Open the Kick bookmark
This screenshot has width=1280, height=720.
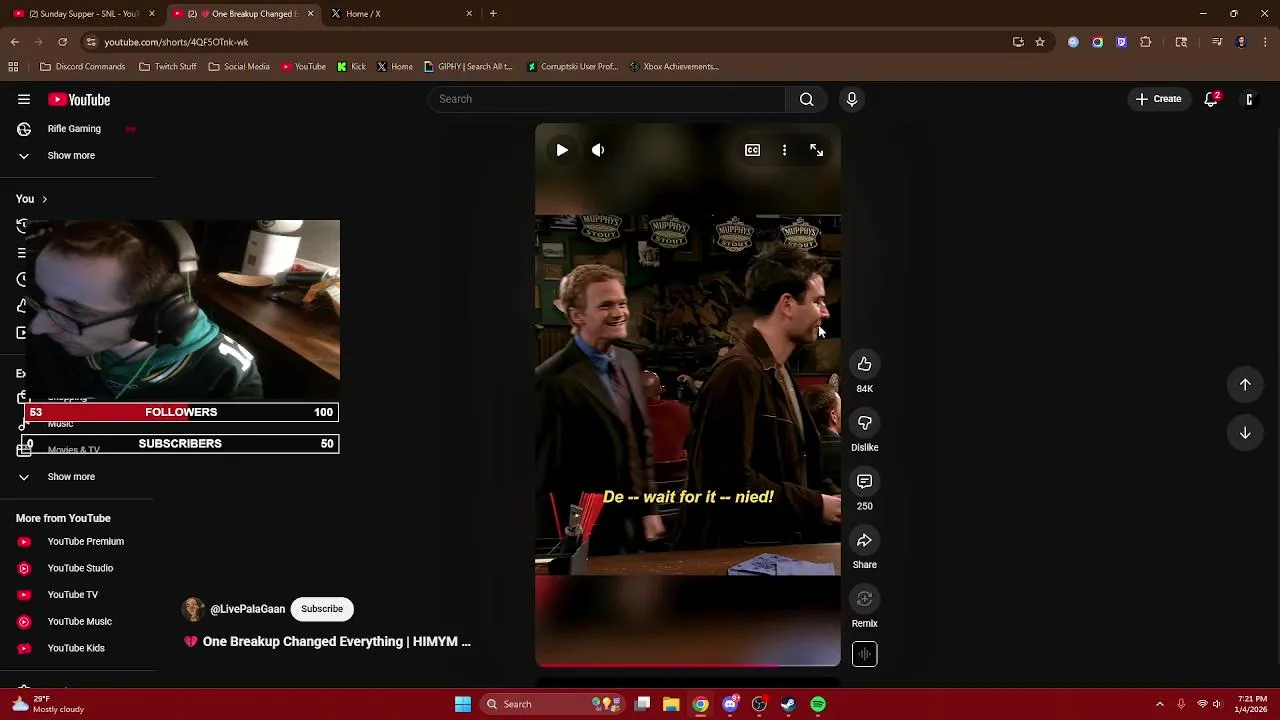pyautogui.click(x=352, y=67)
